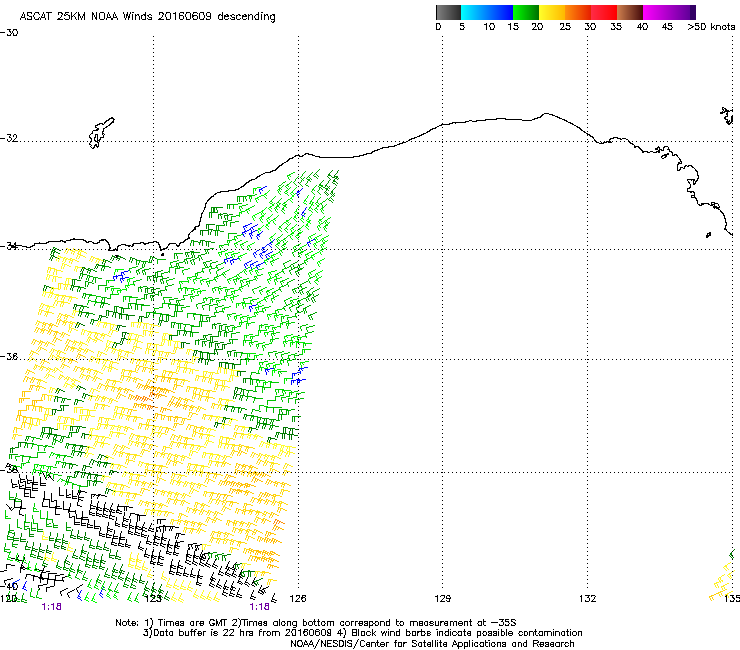Click the magenta 40–50 knots legend segment
Screen dimensions: 740x650
pos(666,12)
